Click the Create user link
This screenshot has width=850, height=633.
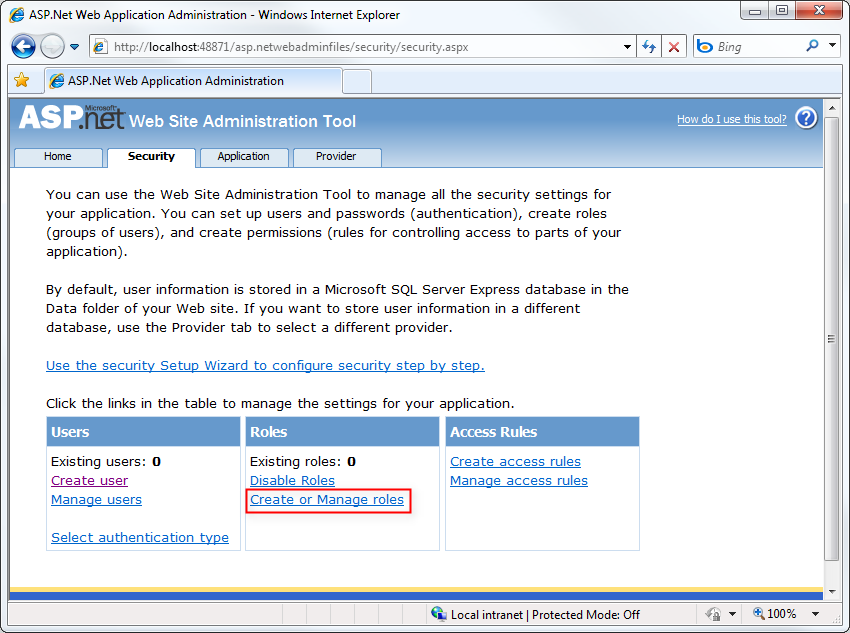click(89, 481)
